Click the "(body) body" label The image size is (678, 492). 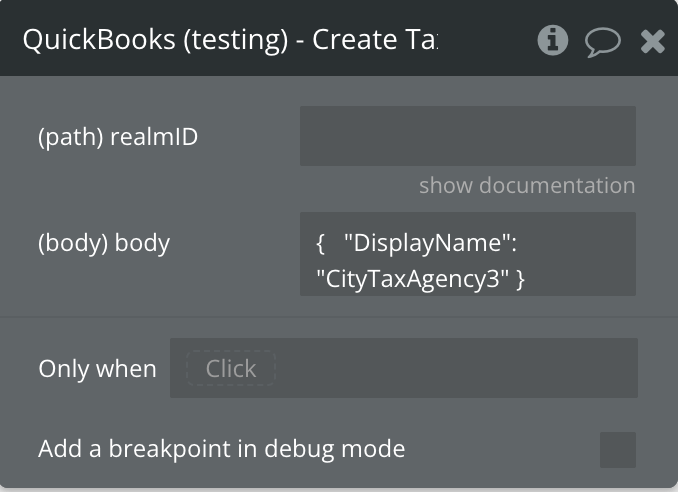(104, 243)
